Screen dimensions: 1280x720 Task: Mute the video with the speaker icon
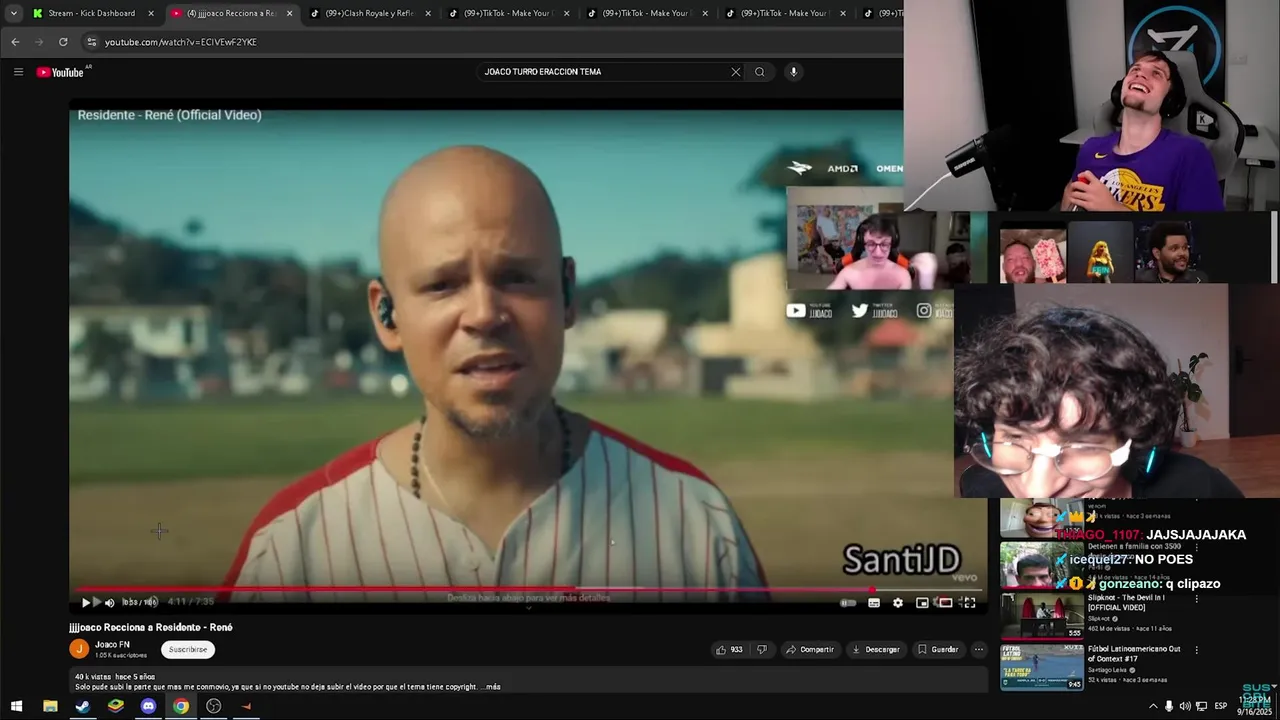110,602
